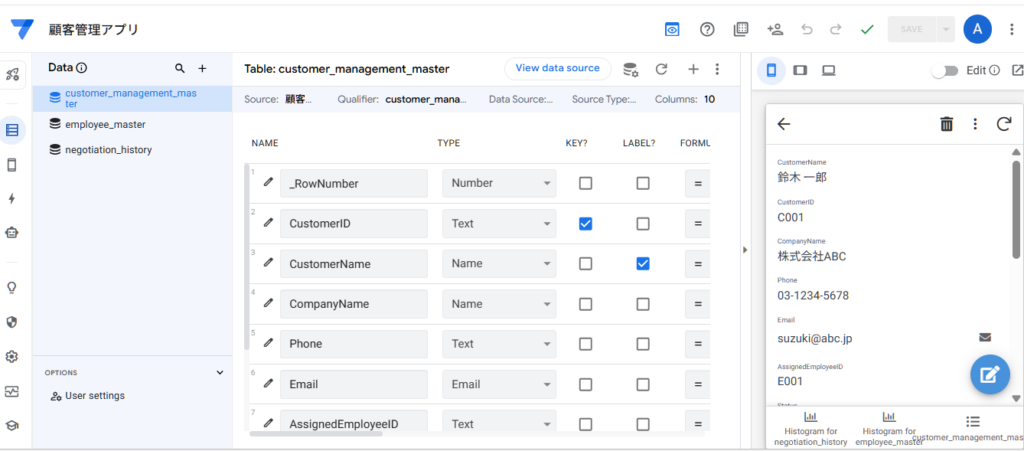
Task: Select employee_master table in Data list
Action: (105, 124)
